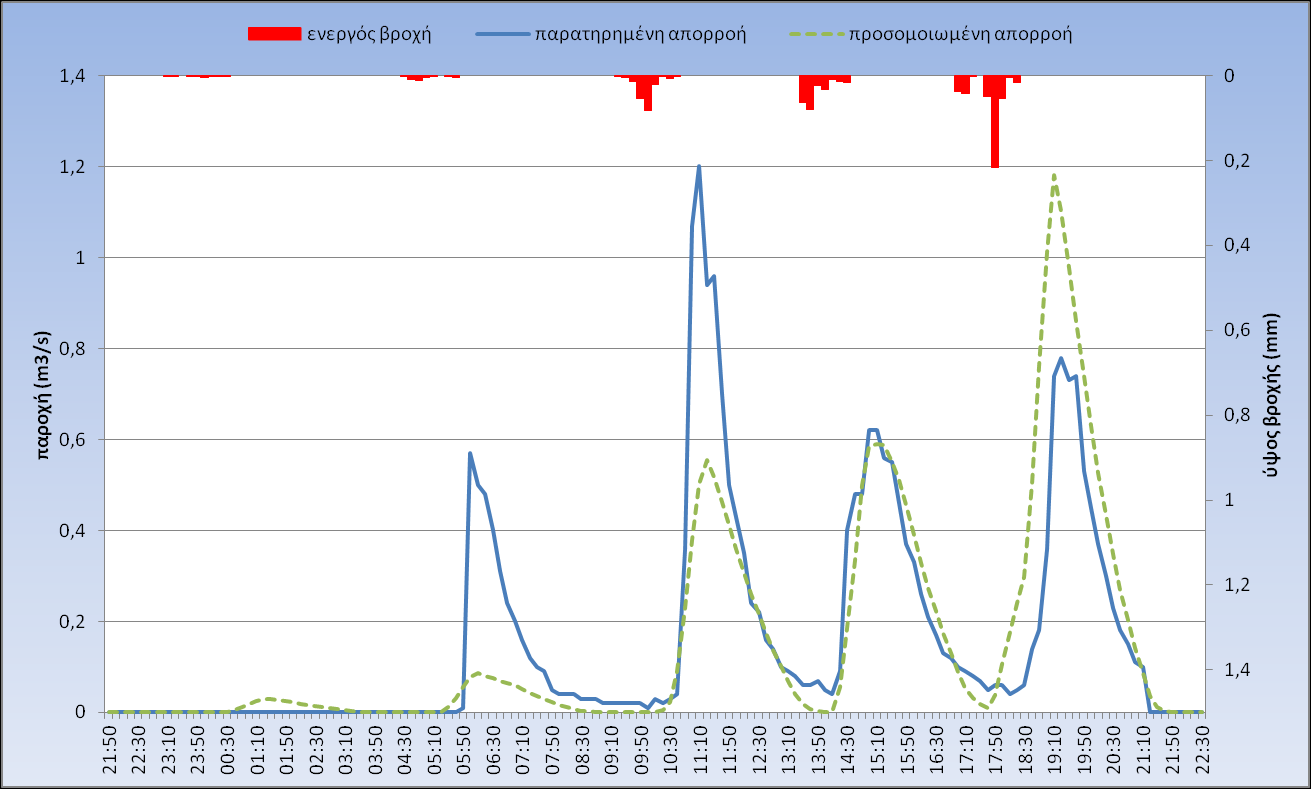Viewport: 1311px width, 789px height.
Task: Click the '0,4' tick on the right rainfall axis
Action: tap(1238, 246)
